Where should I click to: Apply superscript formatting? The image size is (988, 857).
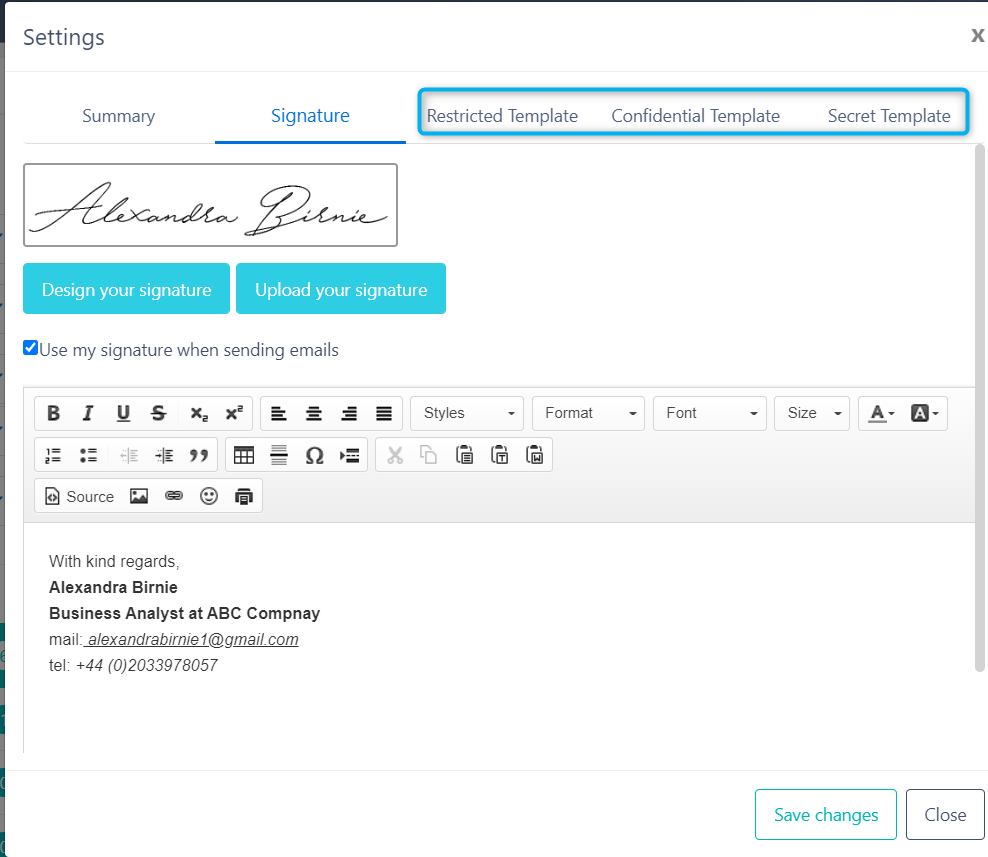click(x=234, y=413)
